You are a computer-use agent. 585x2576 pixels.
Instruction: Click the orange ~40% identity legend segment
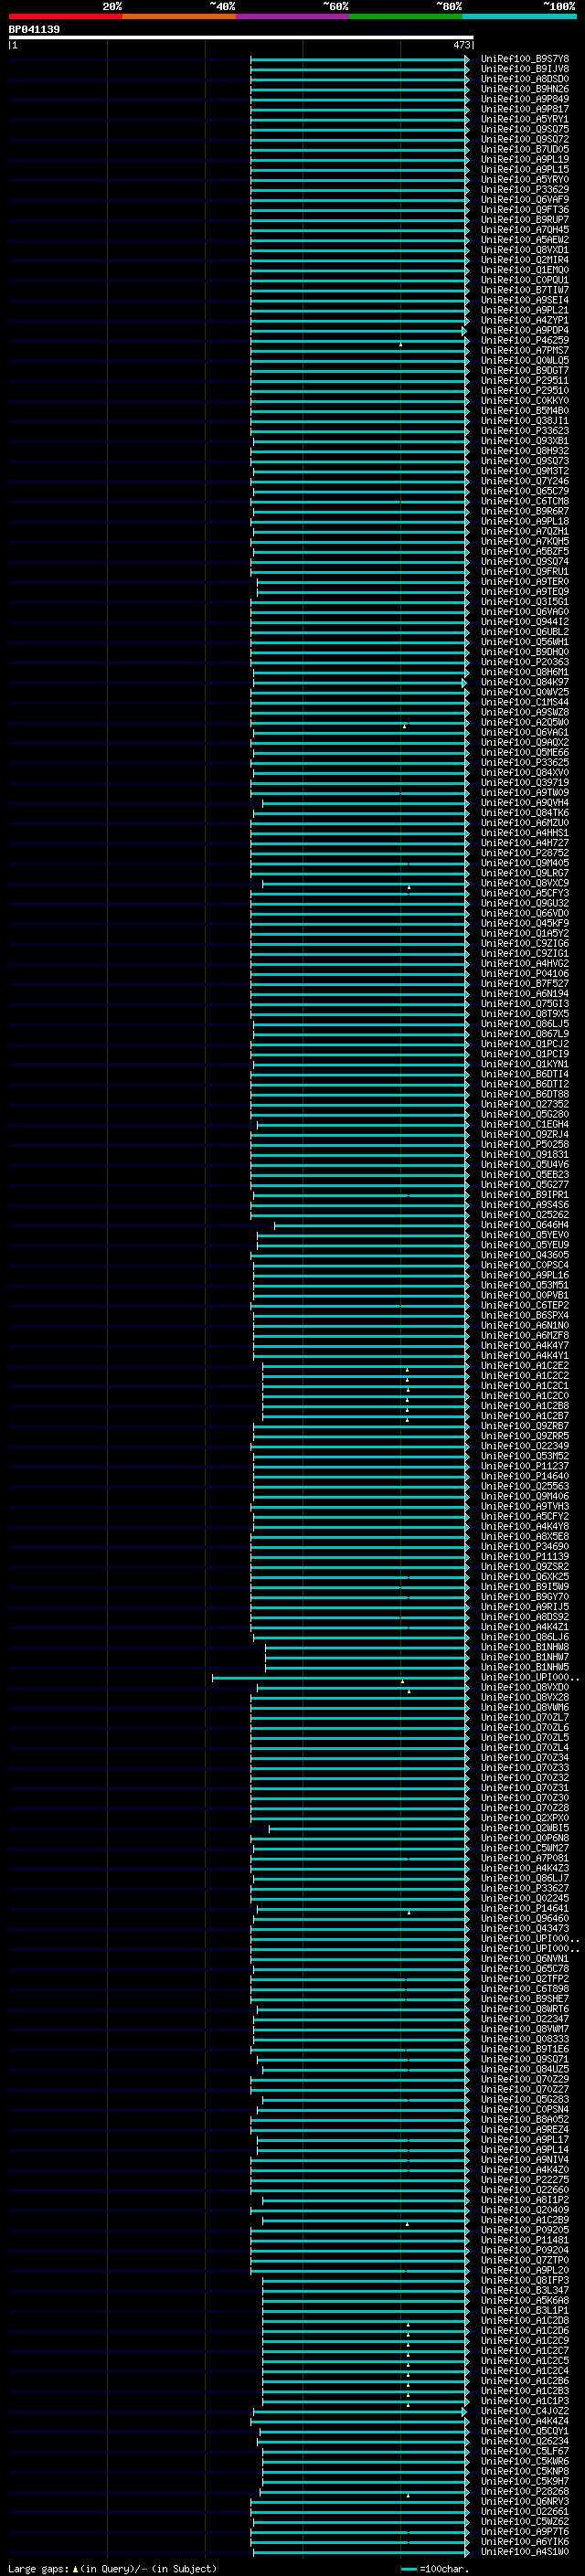pos(179,16)
